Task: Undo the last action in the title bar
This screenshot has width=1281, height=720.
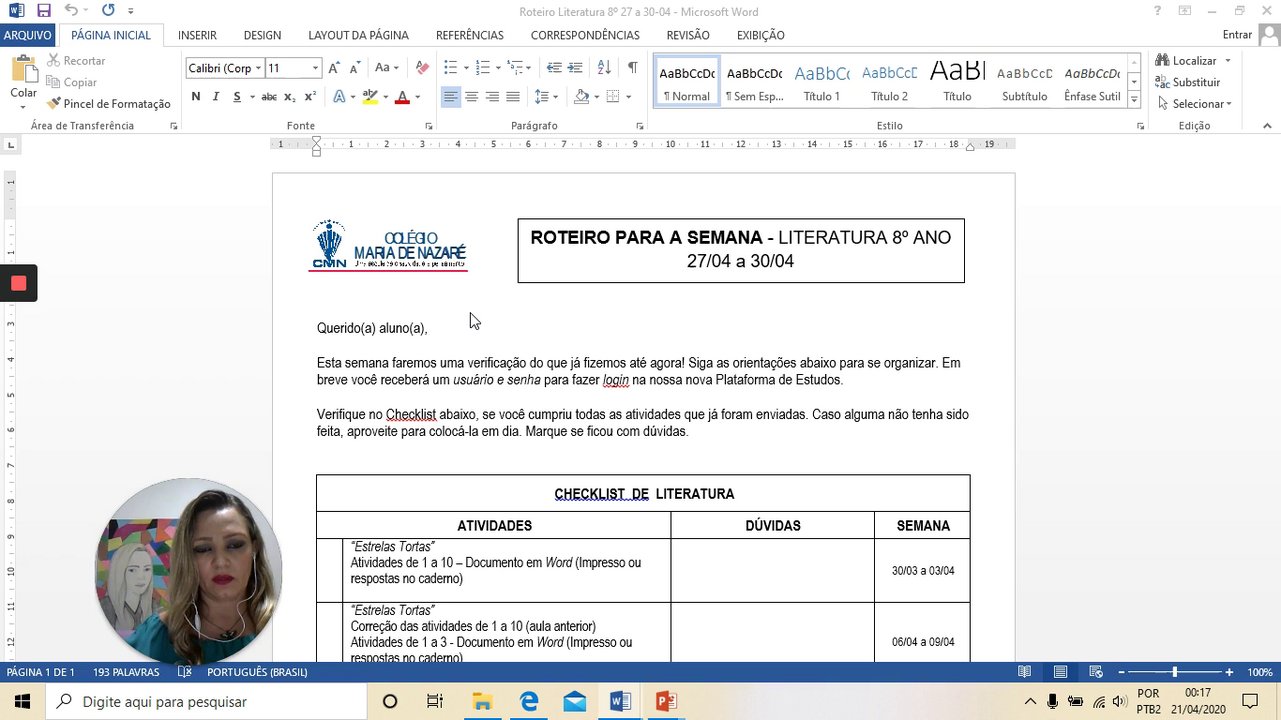Action: [70, 11]
